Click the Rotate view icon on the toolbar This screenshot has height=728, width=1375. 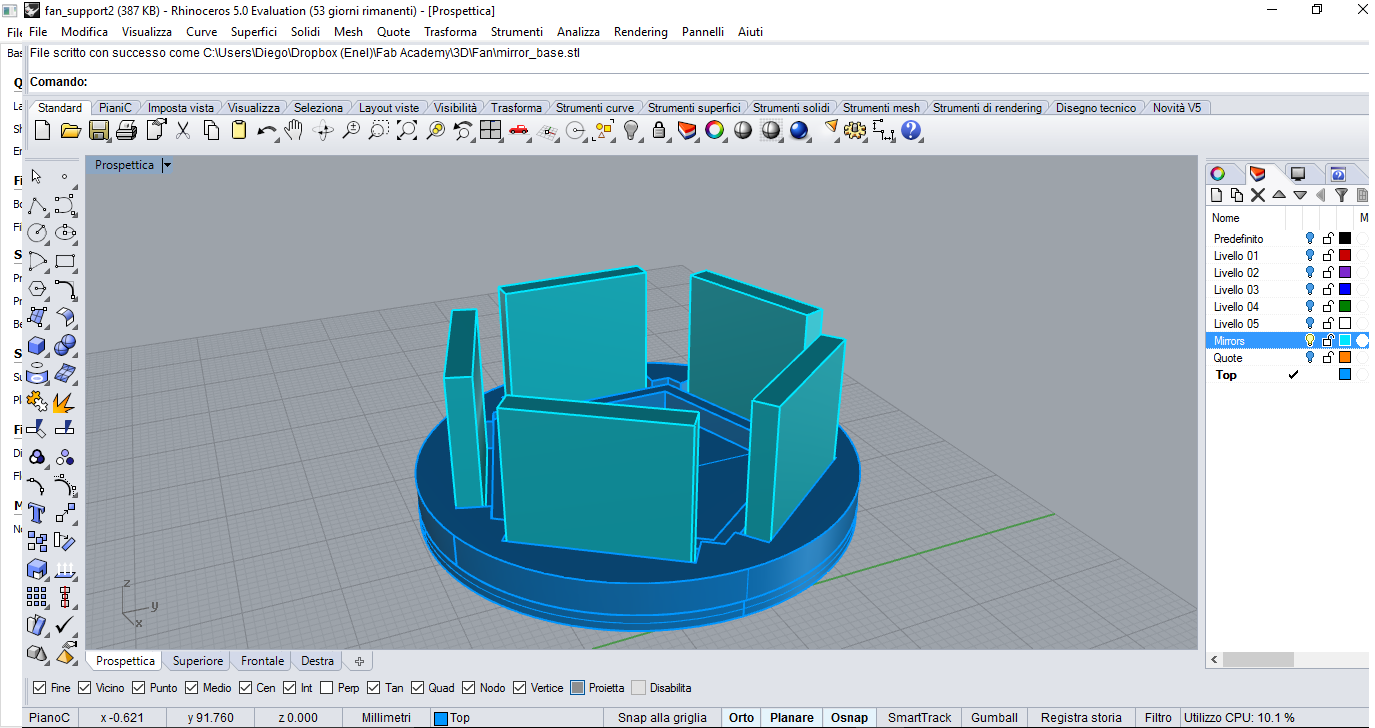coord(321,130)
